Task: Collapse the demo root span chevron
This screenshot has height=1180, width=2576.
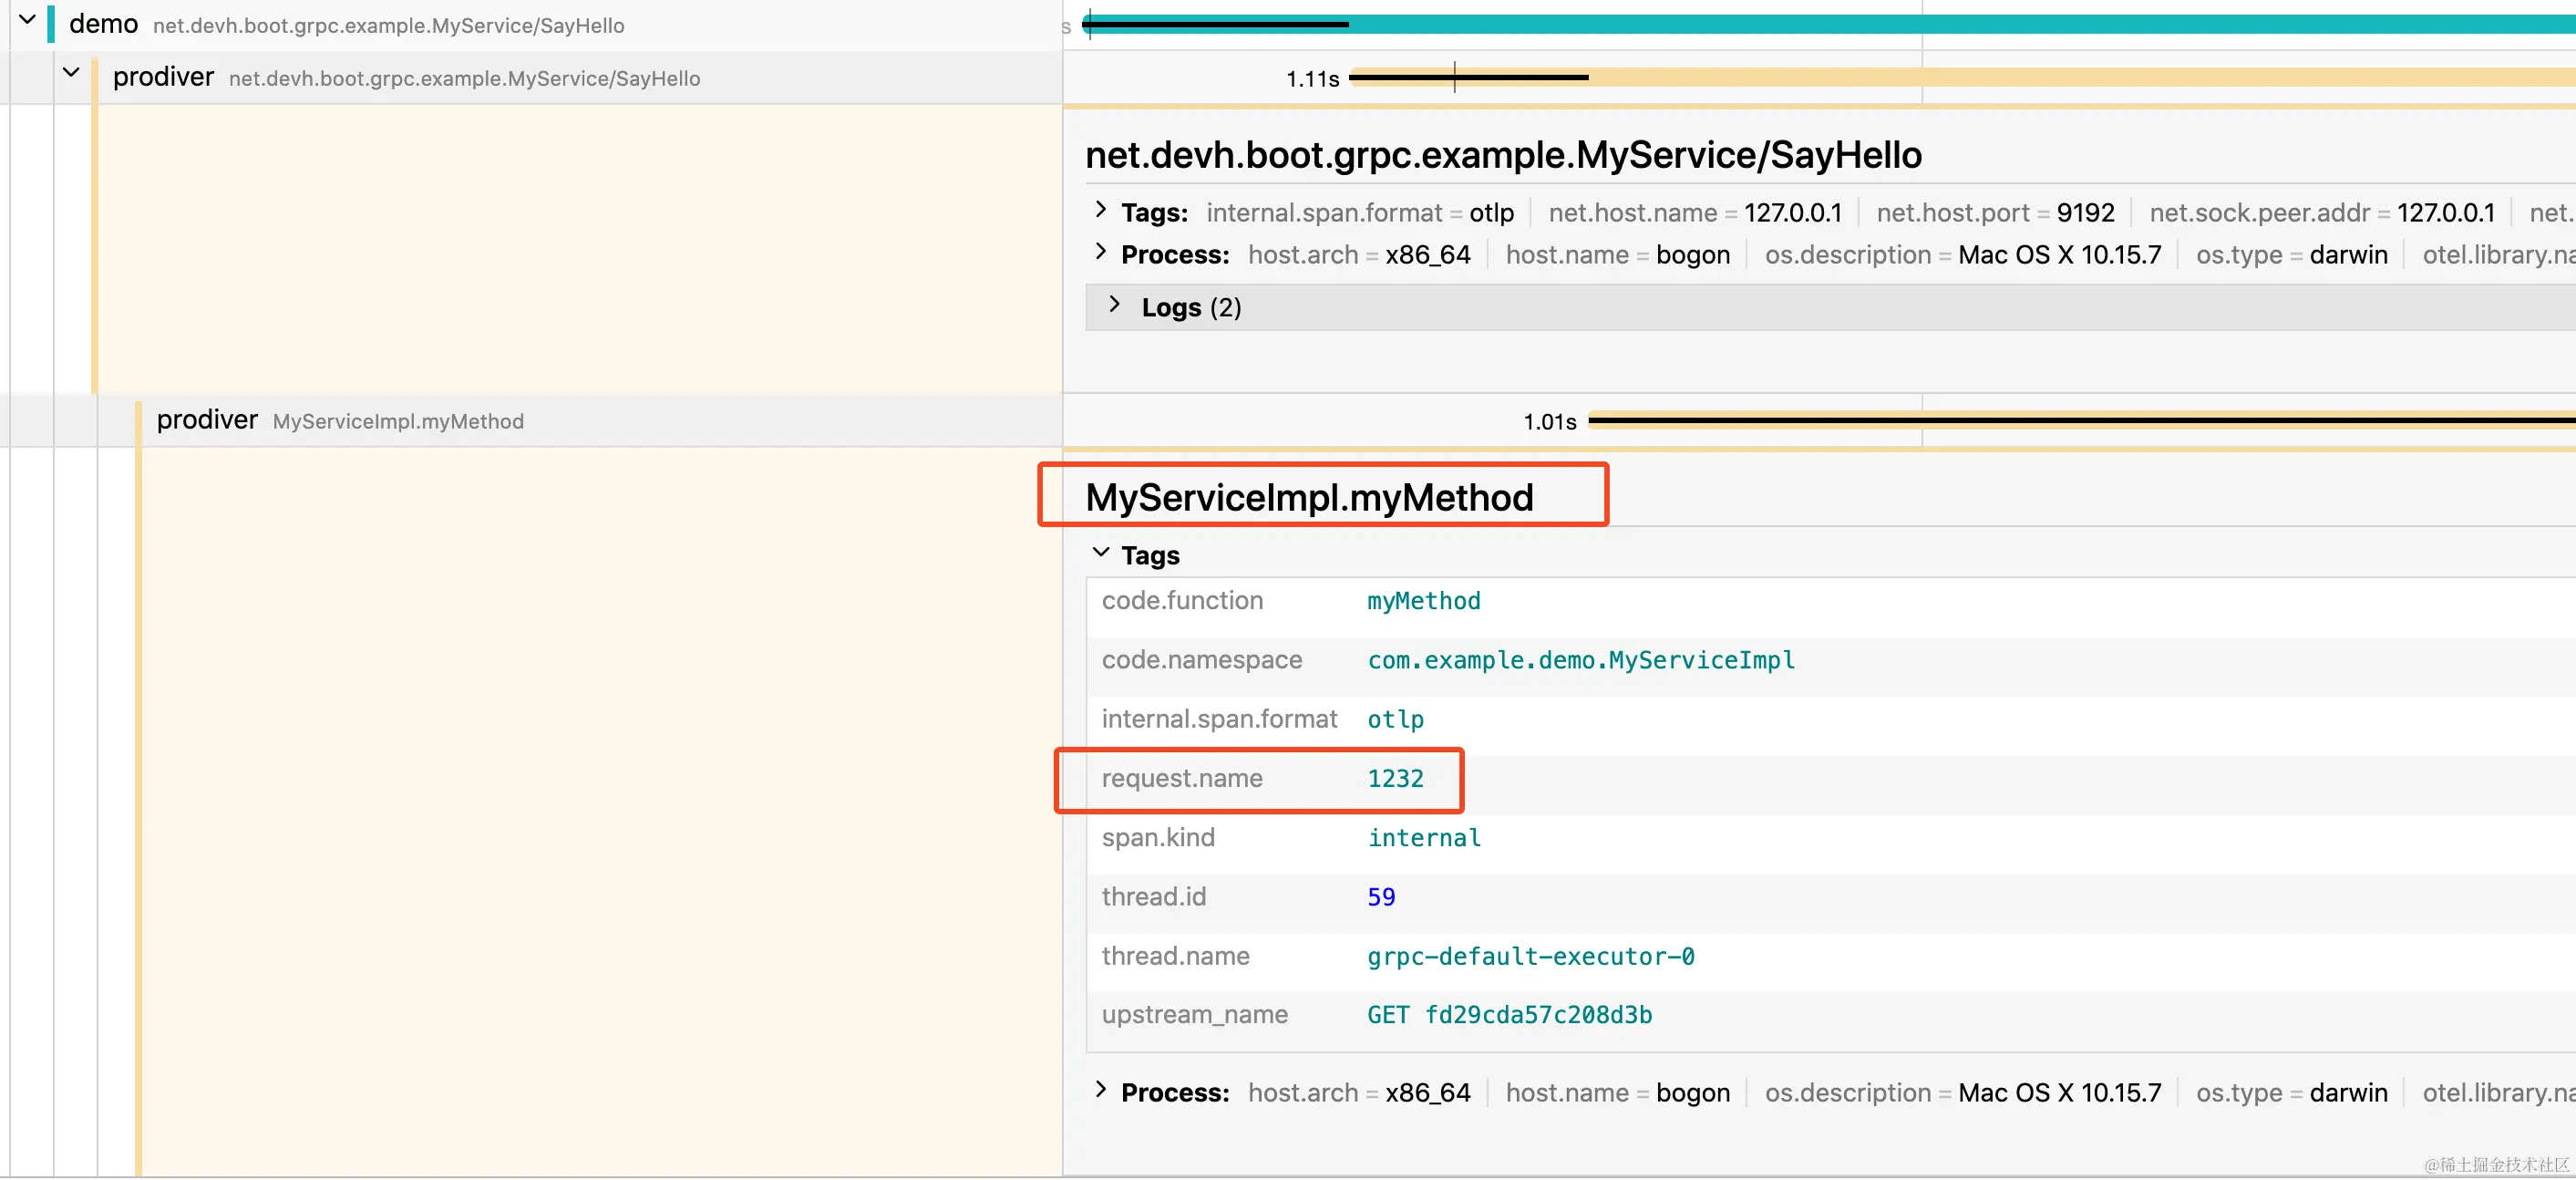Action: (x=28, y=20)
